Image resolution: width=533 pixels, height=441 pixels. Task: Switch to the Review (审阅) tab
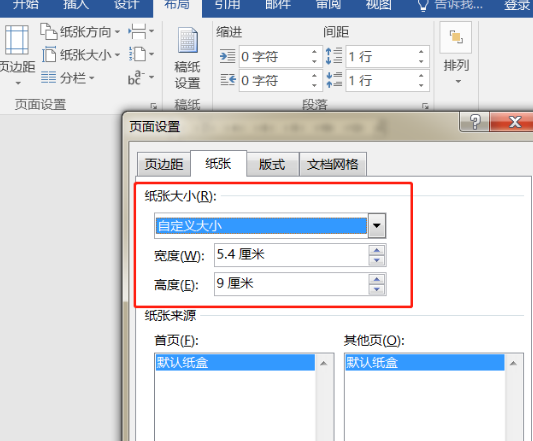328,5
